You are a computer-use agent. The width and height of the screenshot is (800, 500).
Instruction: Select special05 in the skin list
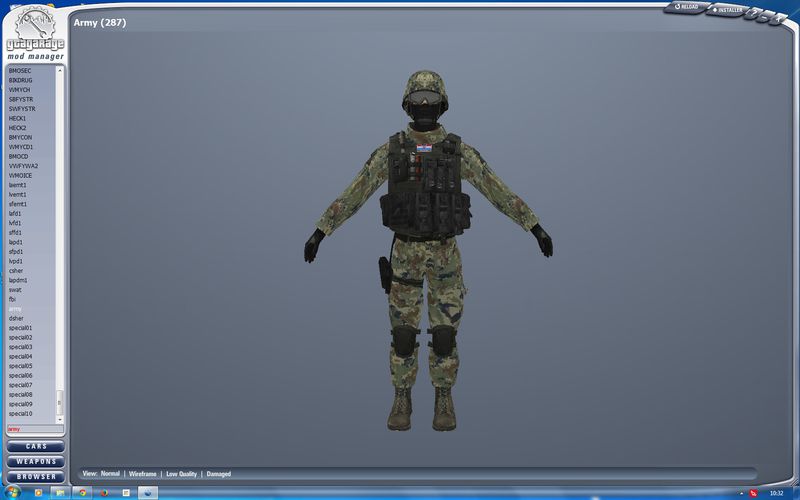pyautogui.click(x=20, y=366)
